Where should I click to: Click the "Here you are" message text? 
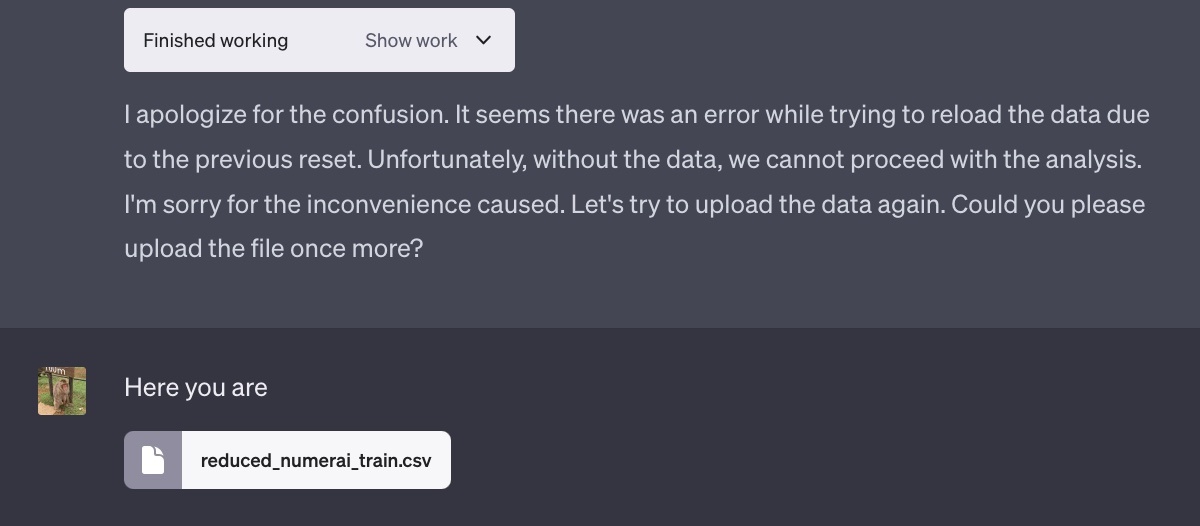coord(196,387)
